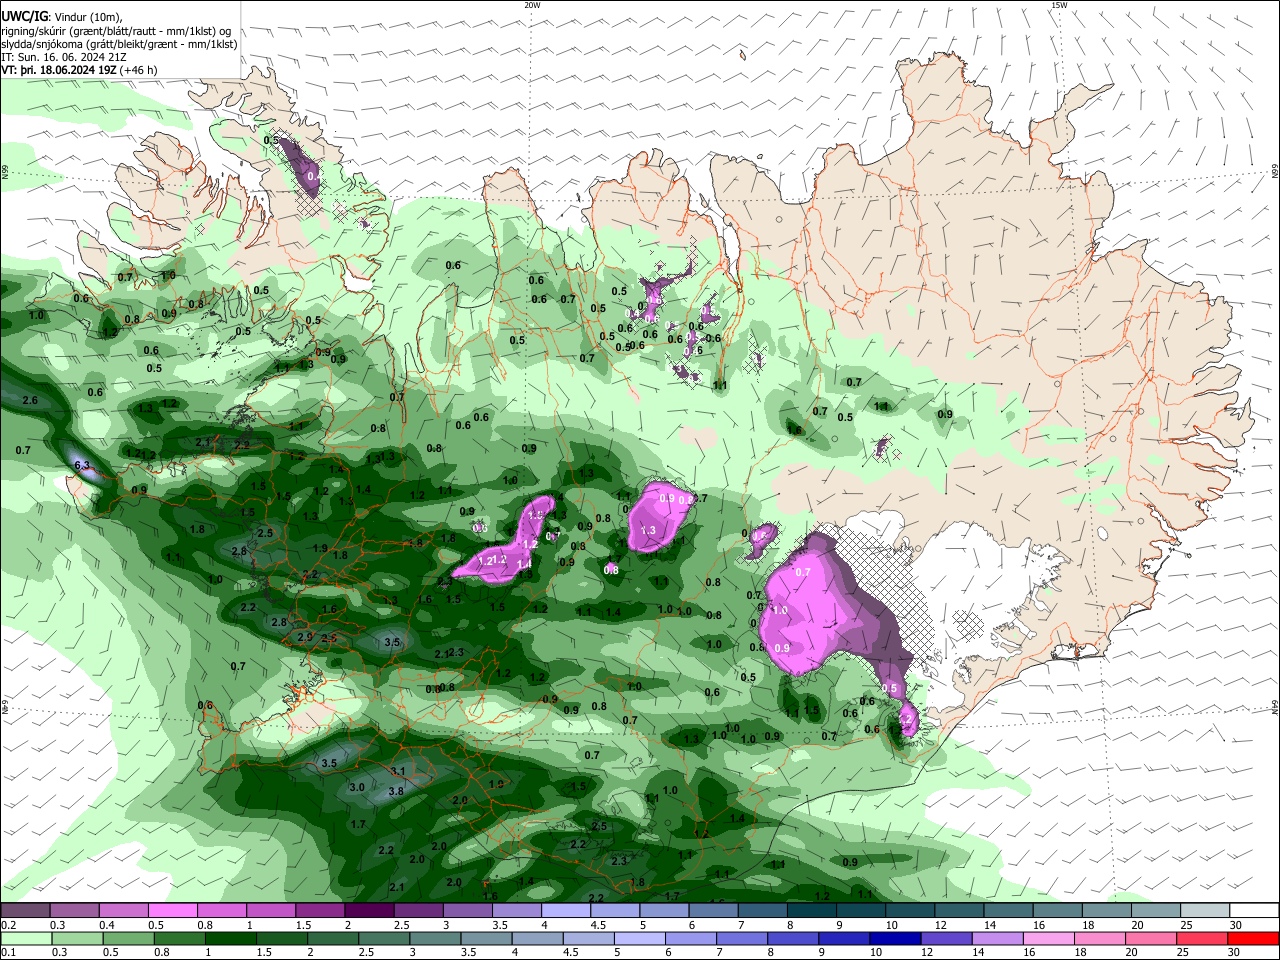Click the bottom legend label '0.1'
Screen dimensions: 1280x960
[x=7, y=953]
